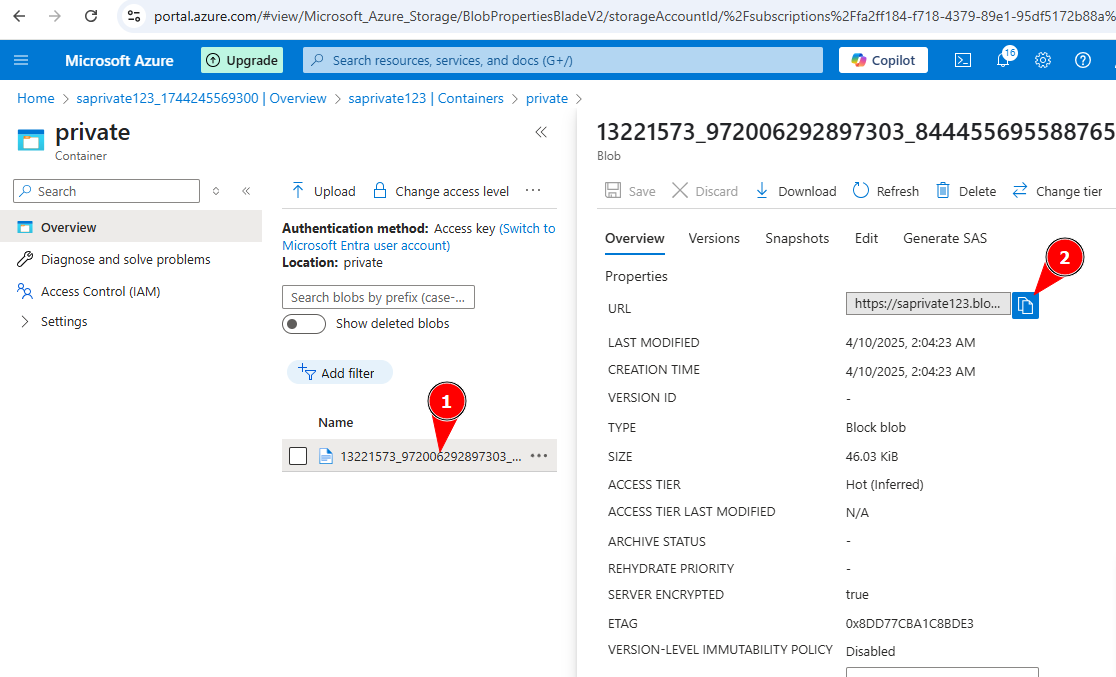Expand or collapse sidebar groups arrows
Viewport: 1116px width, 677px height.
[x=216, y=191]
